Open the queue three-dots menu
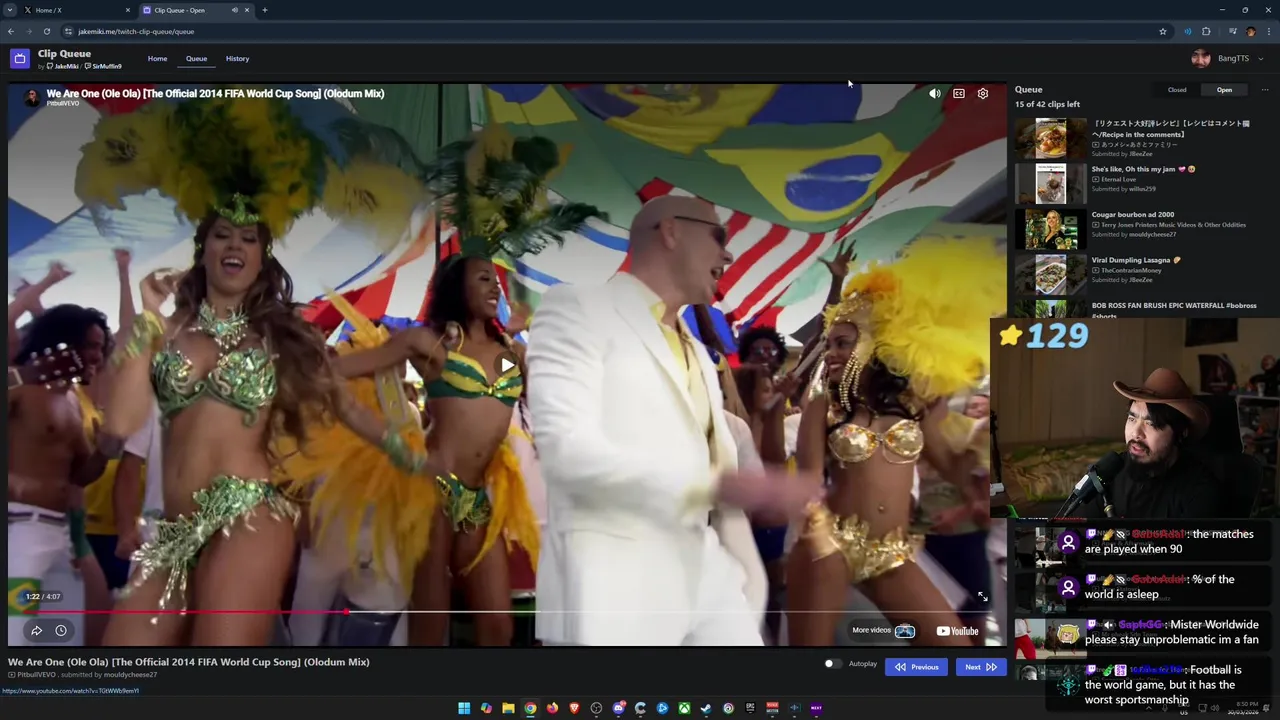 point(1264,90)
